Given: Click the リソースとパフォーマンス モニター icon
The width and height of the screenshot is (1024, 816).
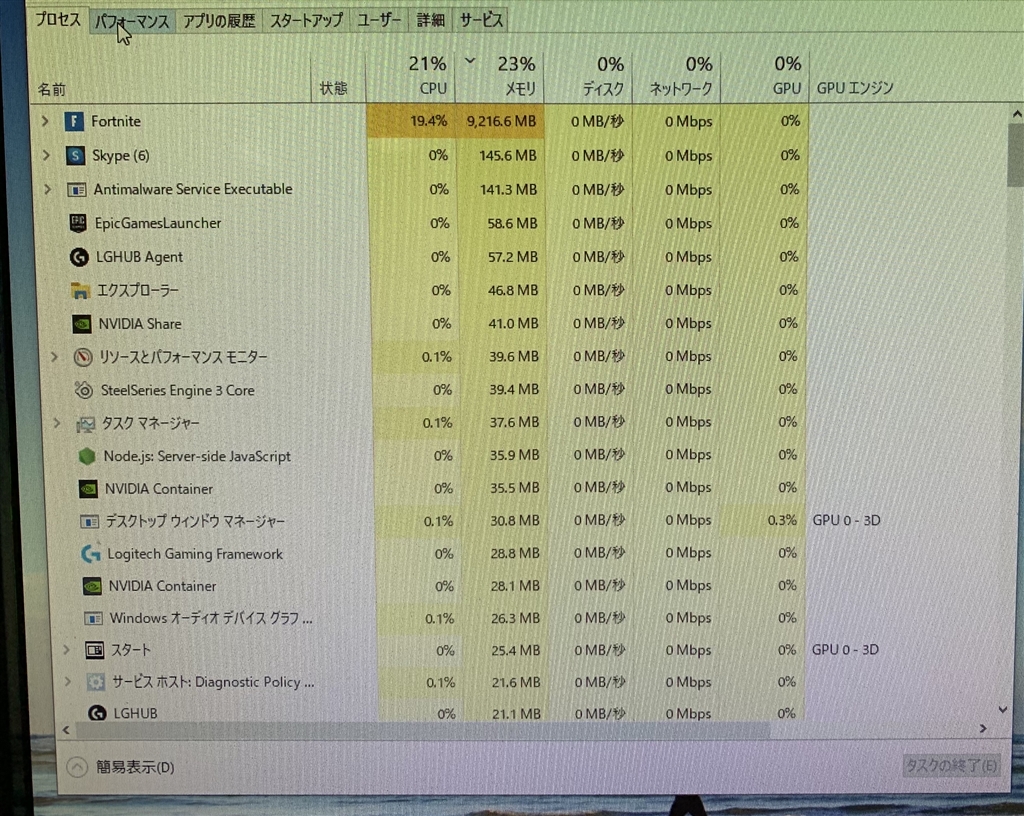Looking at the screenshot, I should [x=83, y=357].
